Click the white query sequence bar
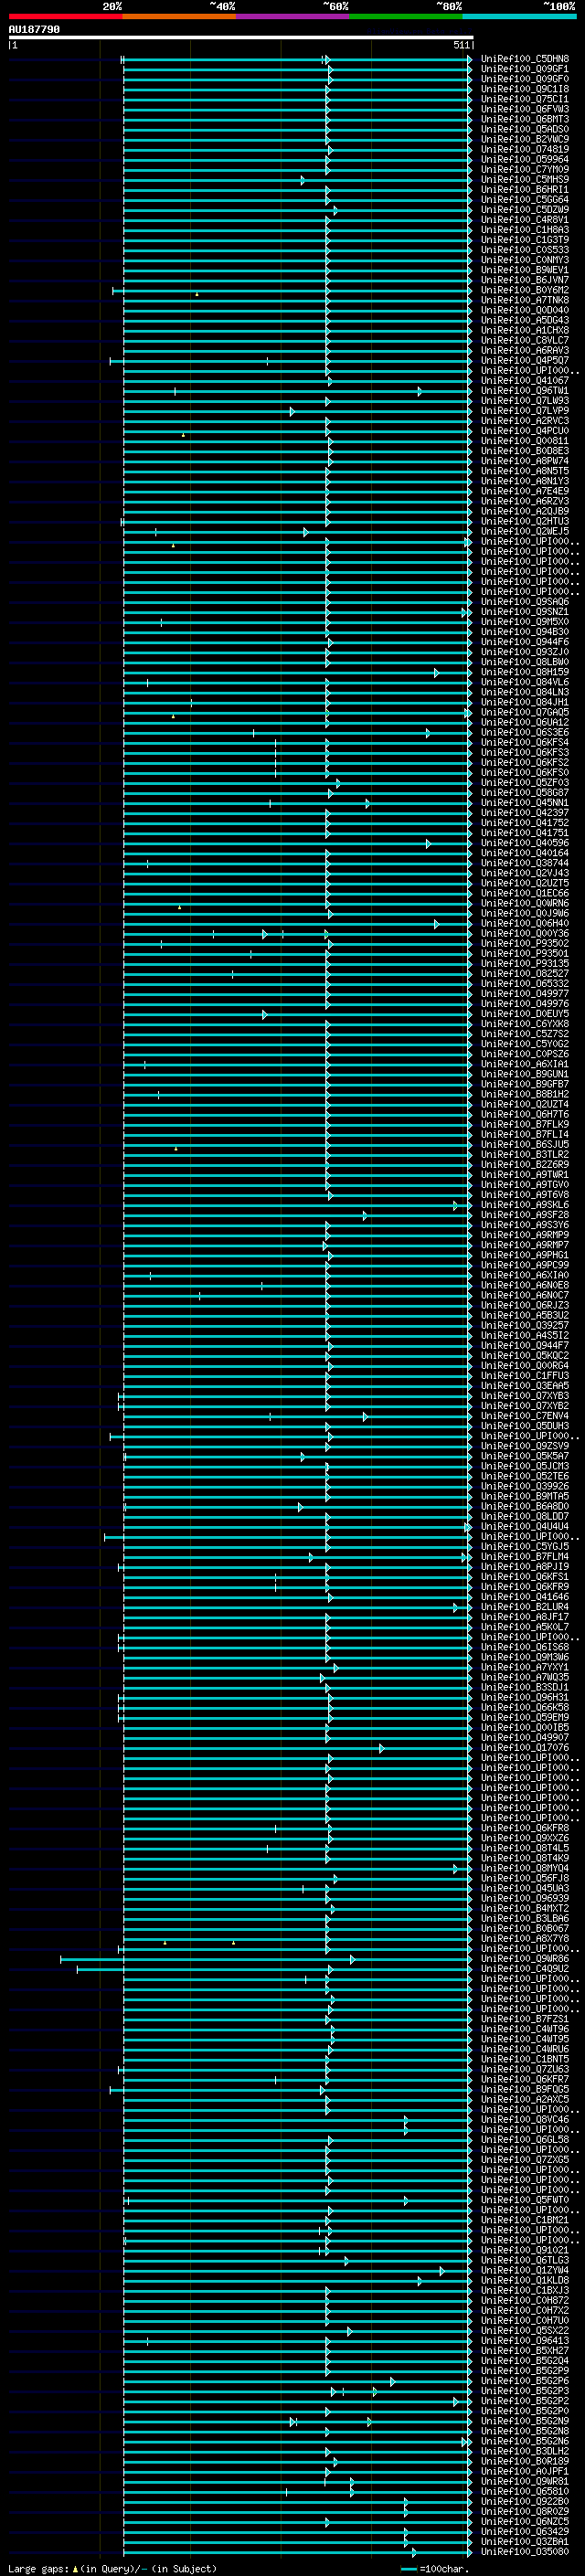585x2576 pixels. (241, 37)
